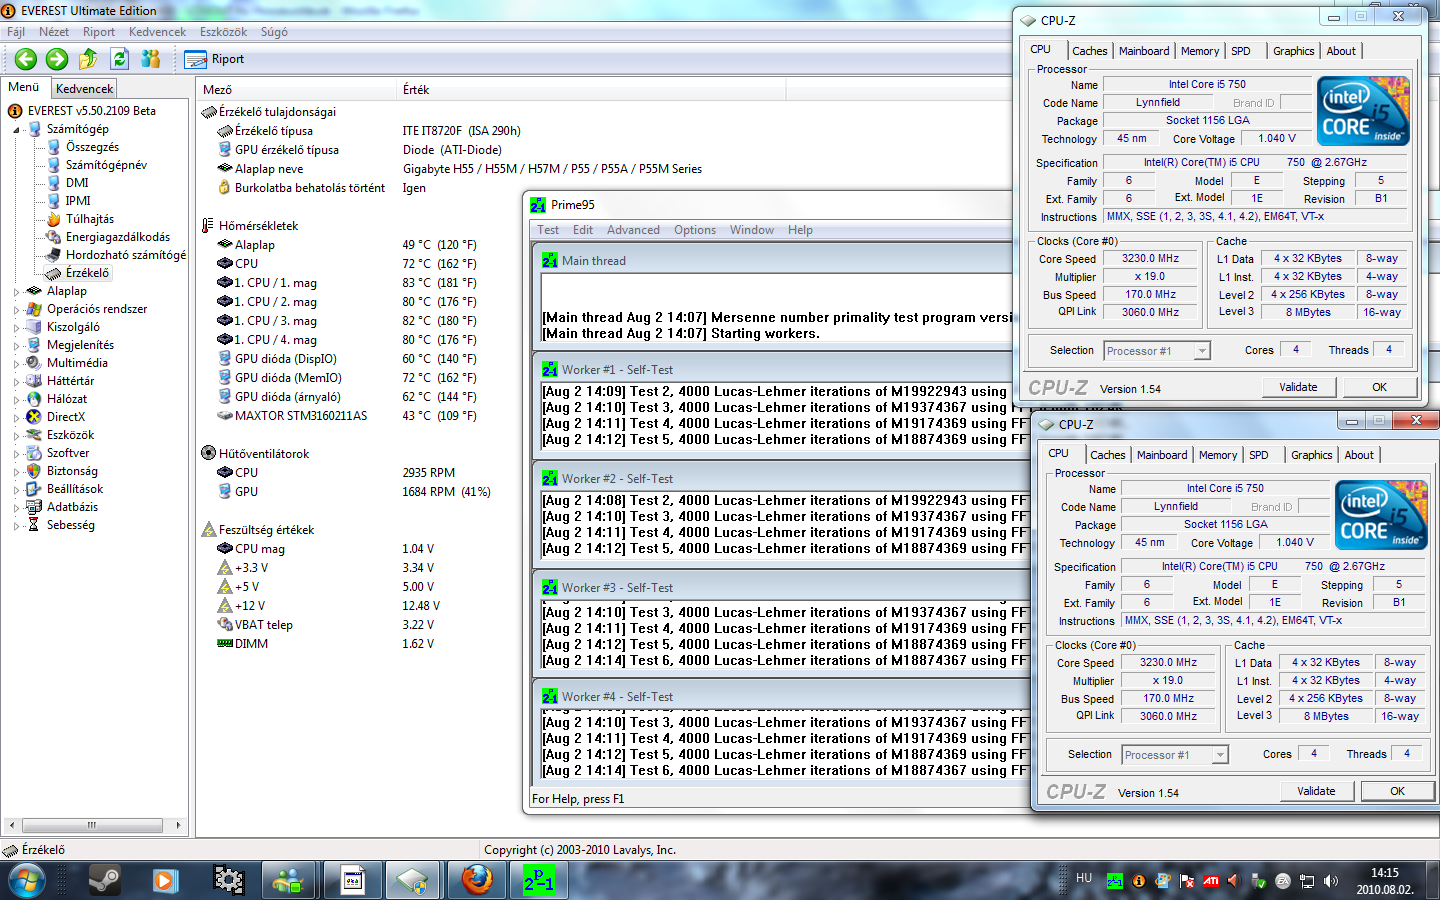Open the Nézet menu in EVEREST

(x=54, y=32)
